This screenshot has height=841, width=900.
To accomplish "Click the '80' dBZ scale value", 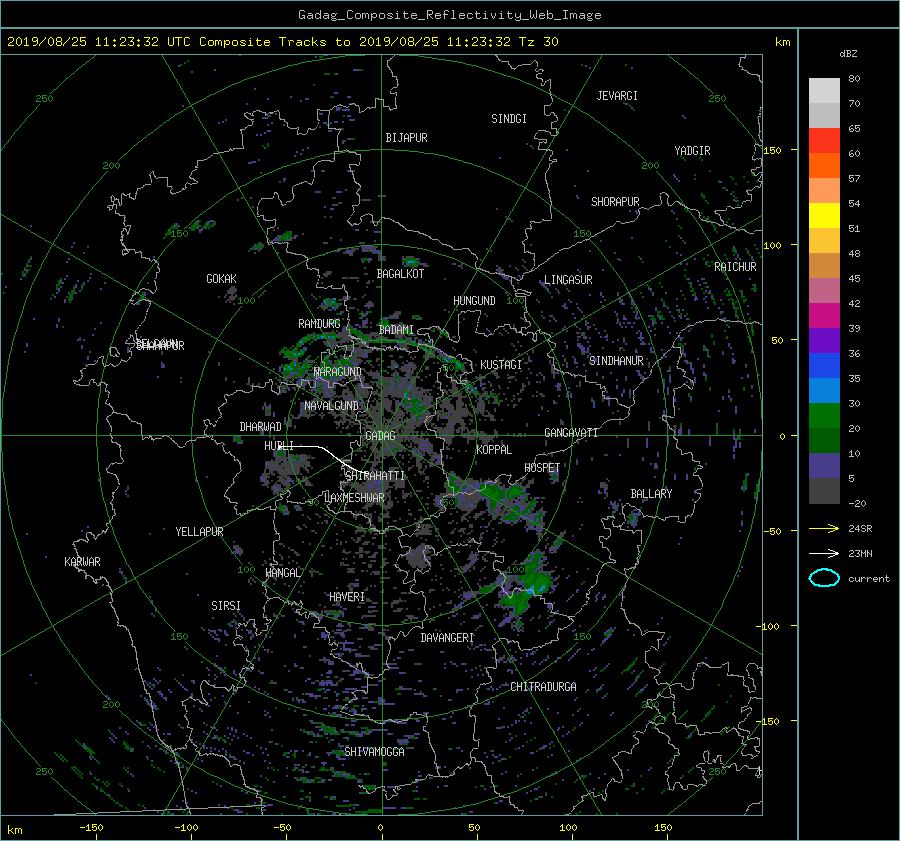I will (x=854, y=79).
